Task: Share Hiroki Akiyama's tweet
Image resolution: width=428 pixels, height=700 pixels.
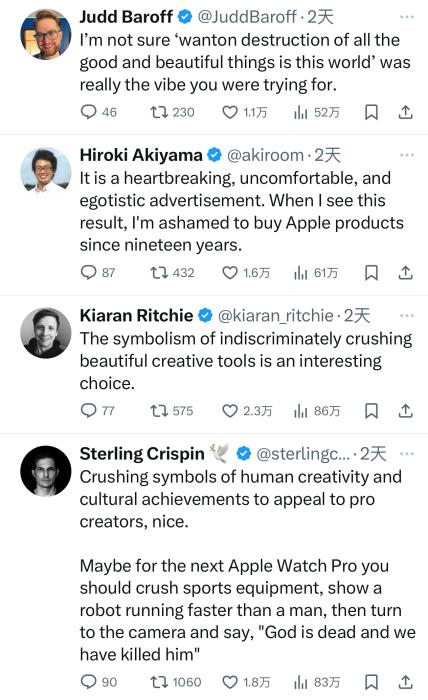Action: (405, 272)
